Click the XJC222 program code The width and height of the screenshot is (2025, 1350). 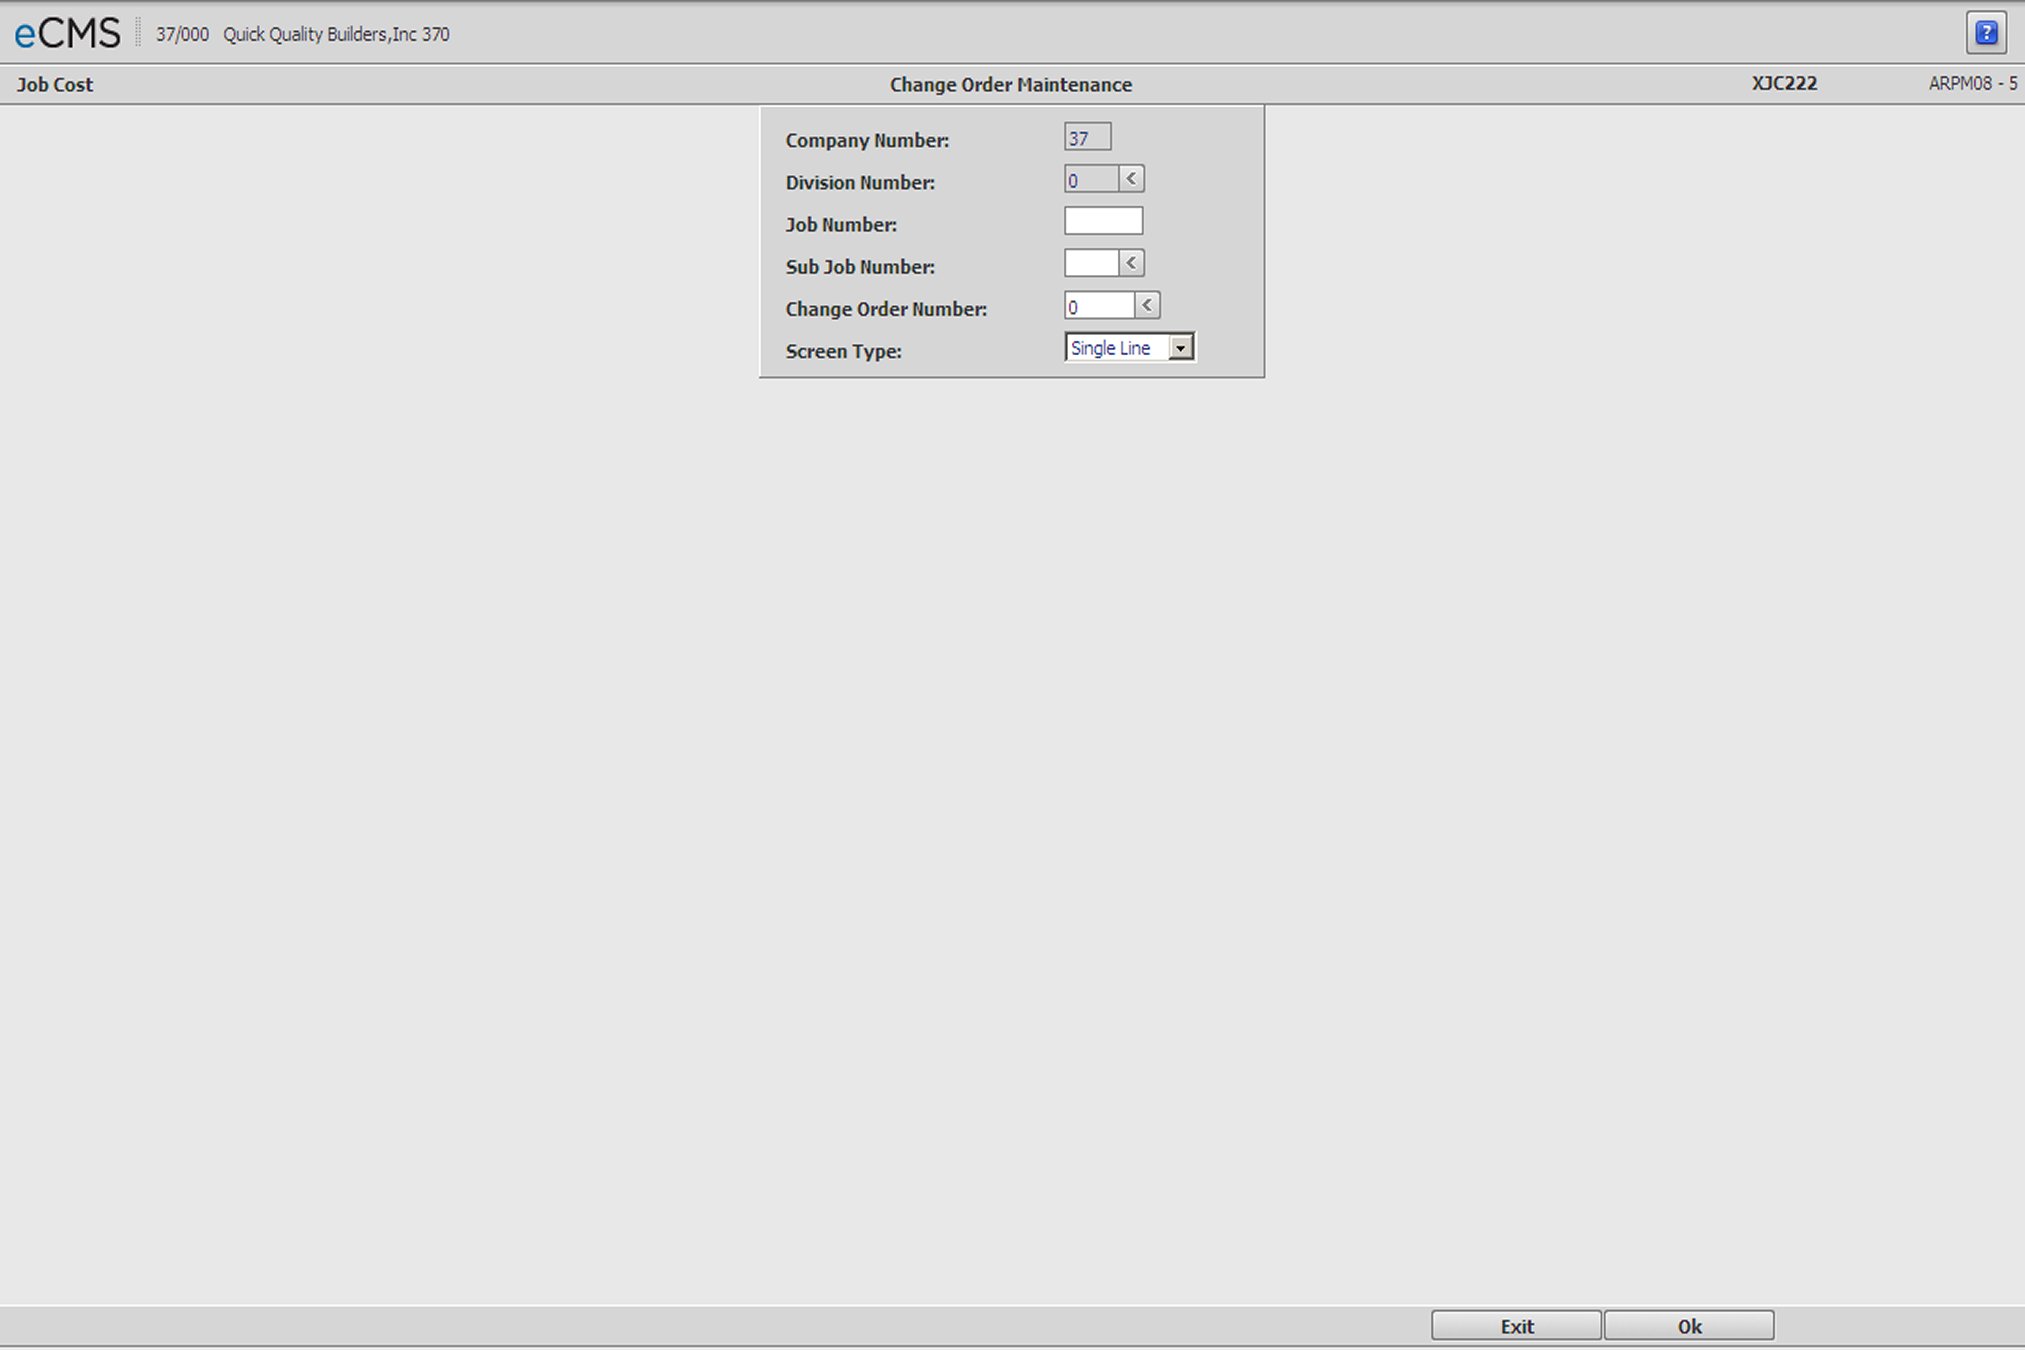coord(1784,84)
